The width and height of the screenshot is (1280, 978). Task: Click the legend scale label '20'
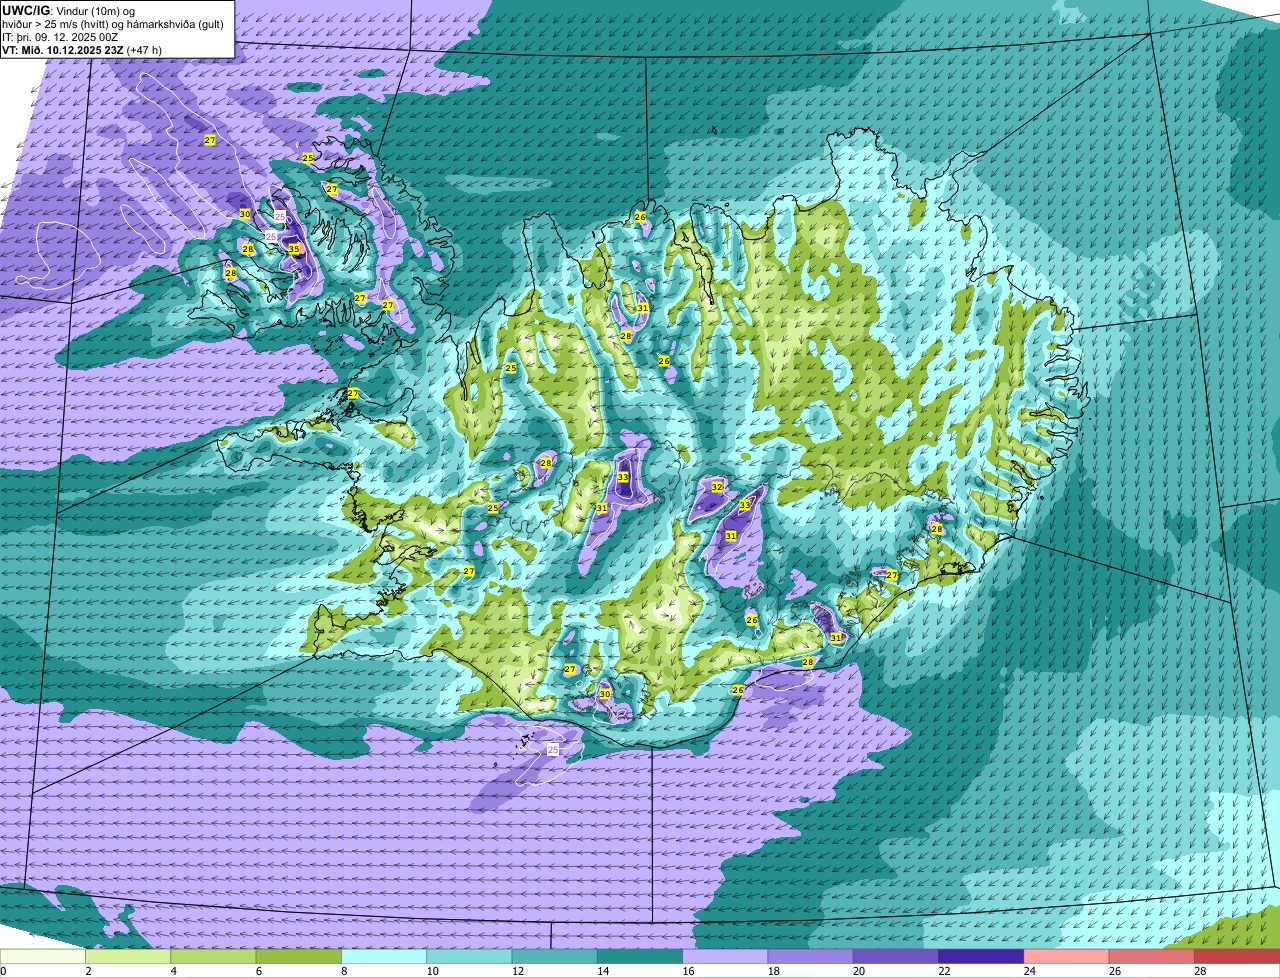click(860, 971)
